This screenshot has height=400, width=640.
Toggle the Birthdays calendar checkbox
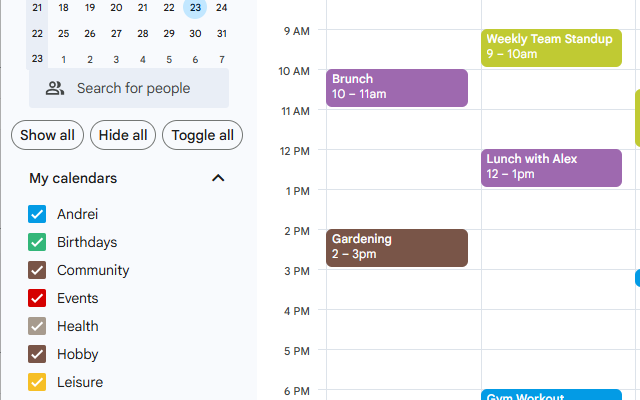37,242
